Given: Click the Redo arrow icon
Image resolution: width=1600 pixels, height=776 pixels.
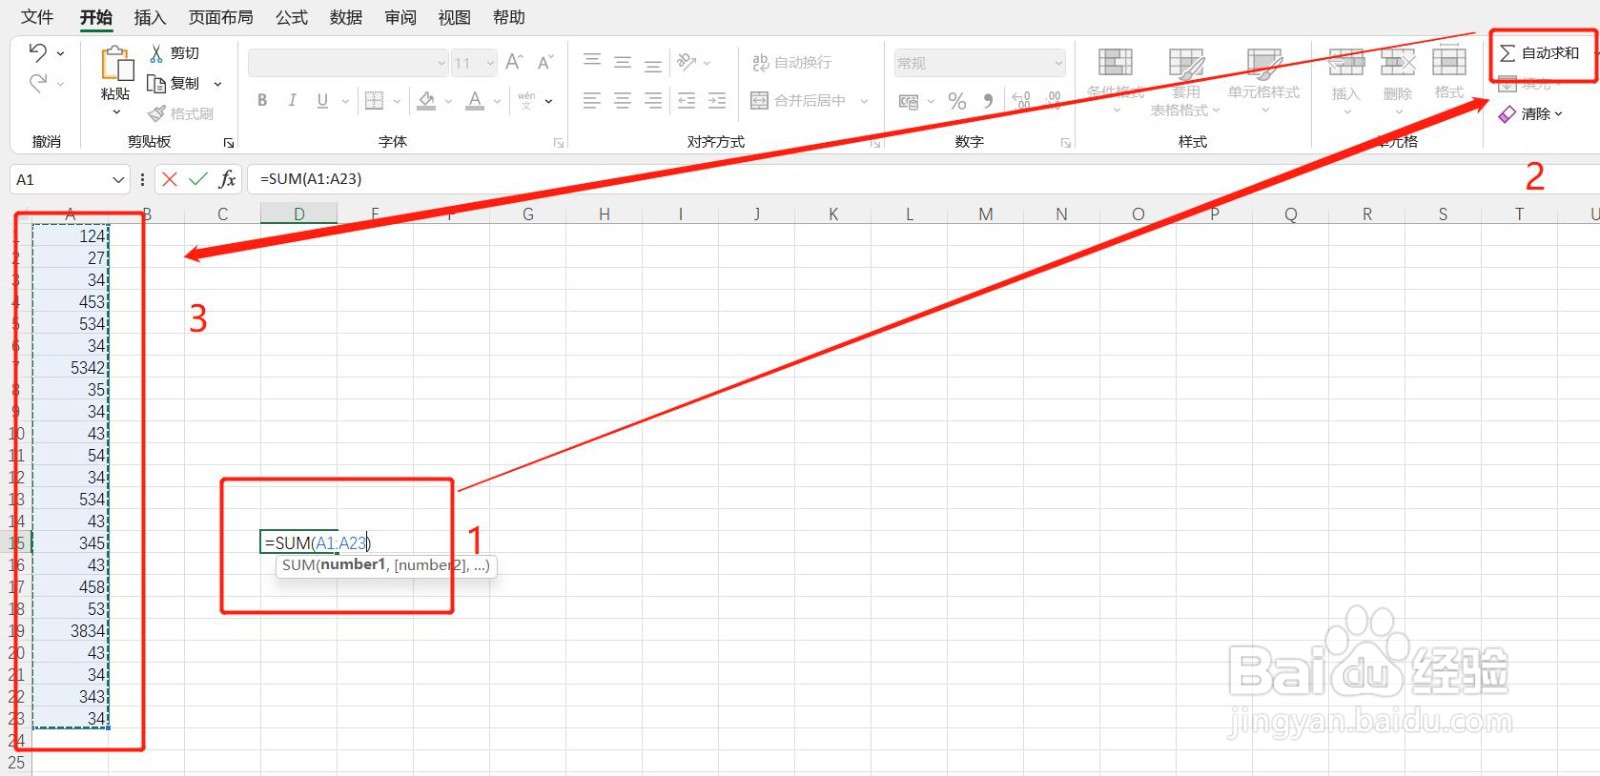Looking at the screenshot, I should [x=38, y=83].
